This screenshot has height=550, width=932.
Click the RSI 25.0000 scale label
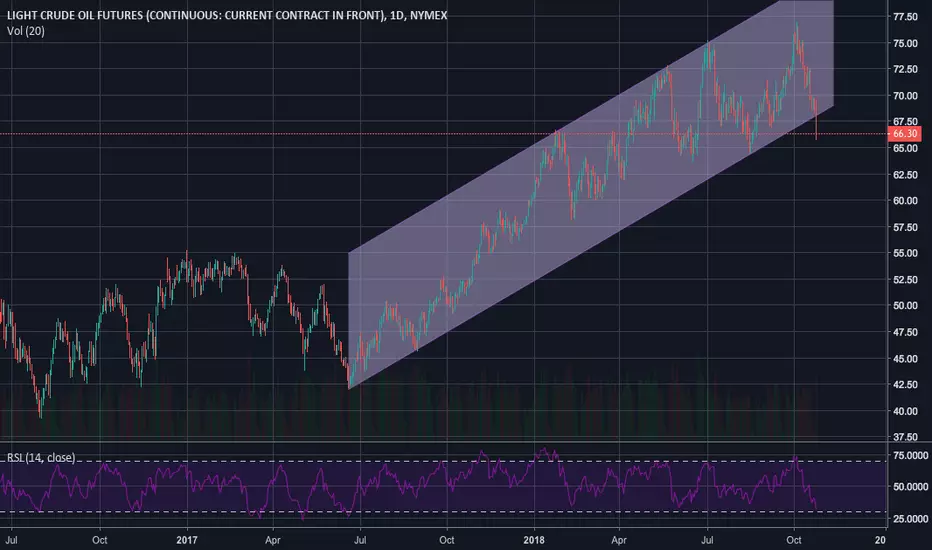(x=911, y=518)
